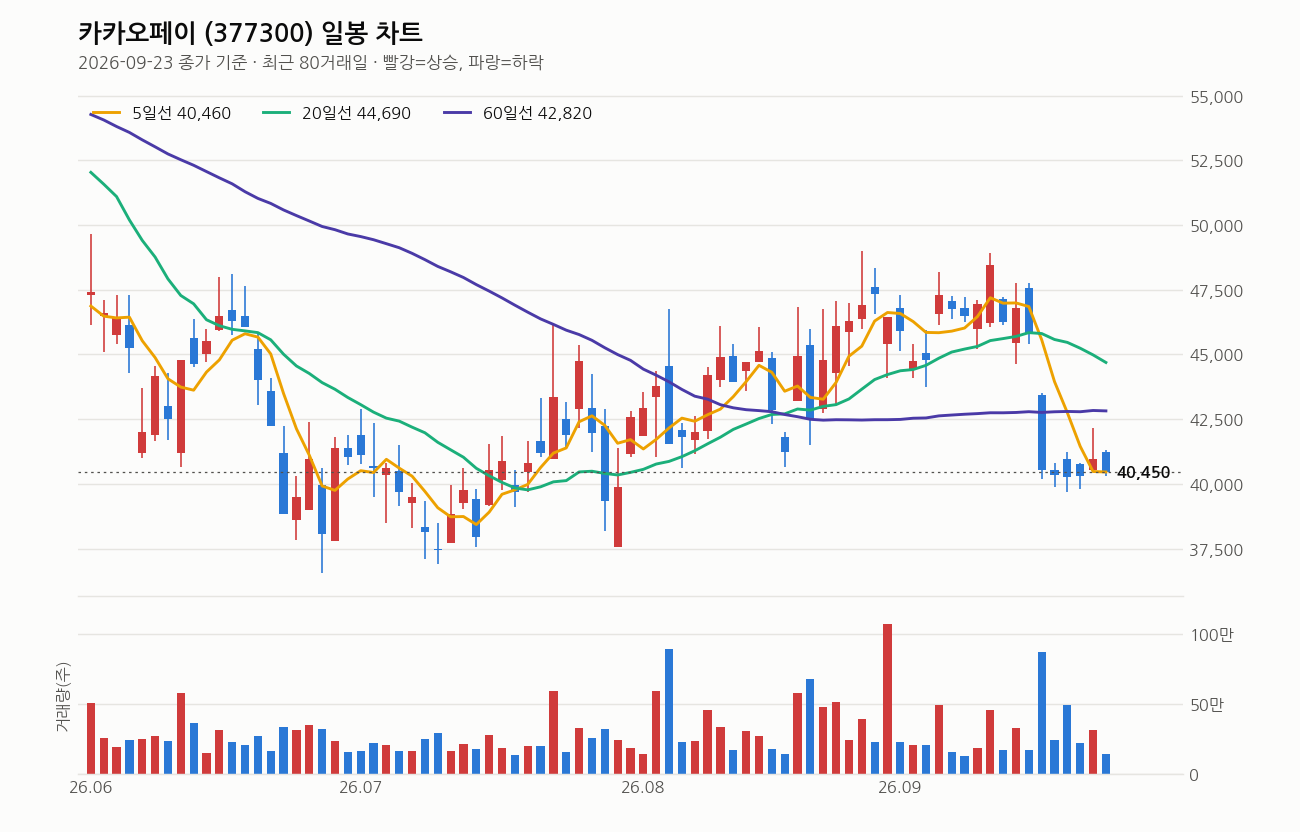This screenshot has width=1300, height=832.
Task: Click the 60일선 42,820 legend entry
Action: [x=517, y=113]
